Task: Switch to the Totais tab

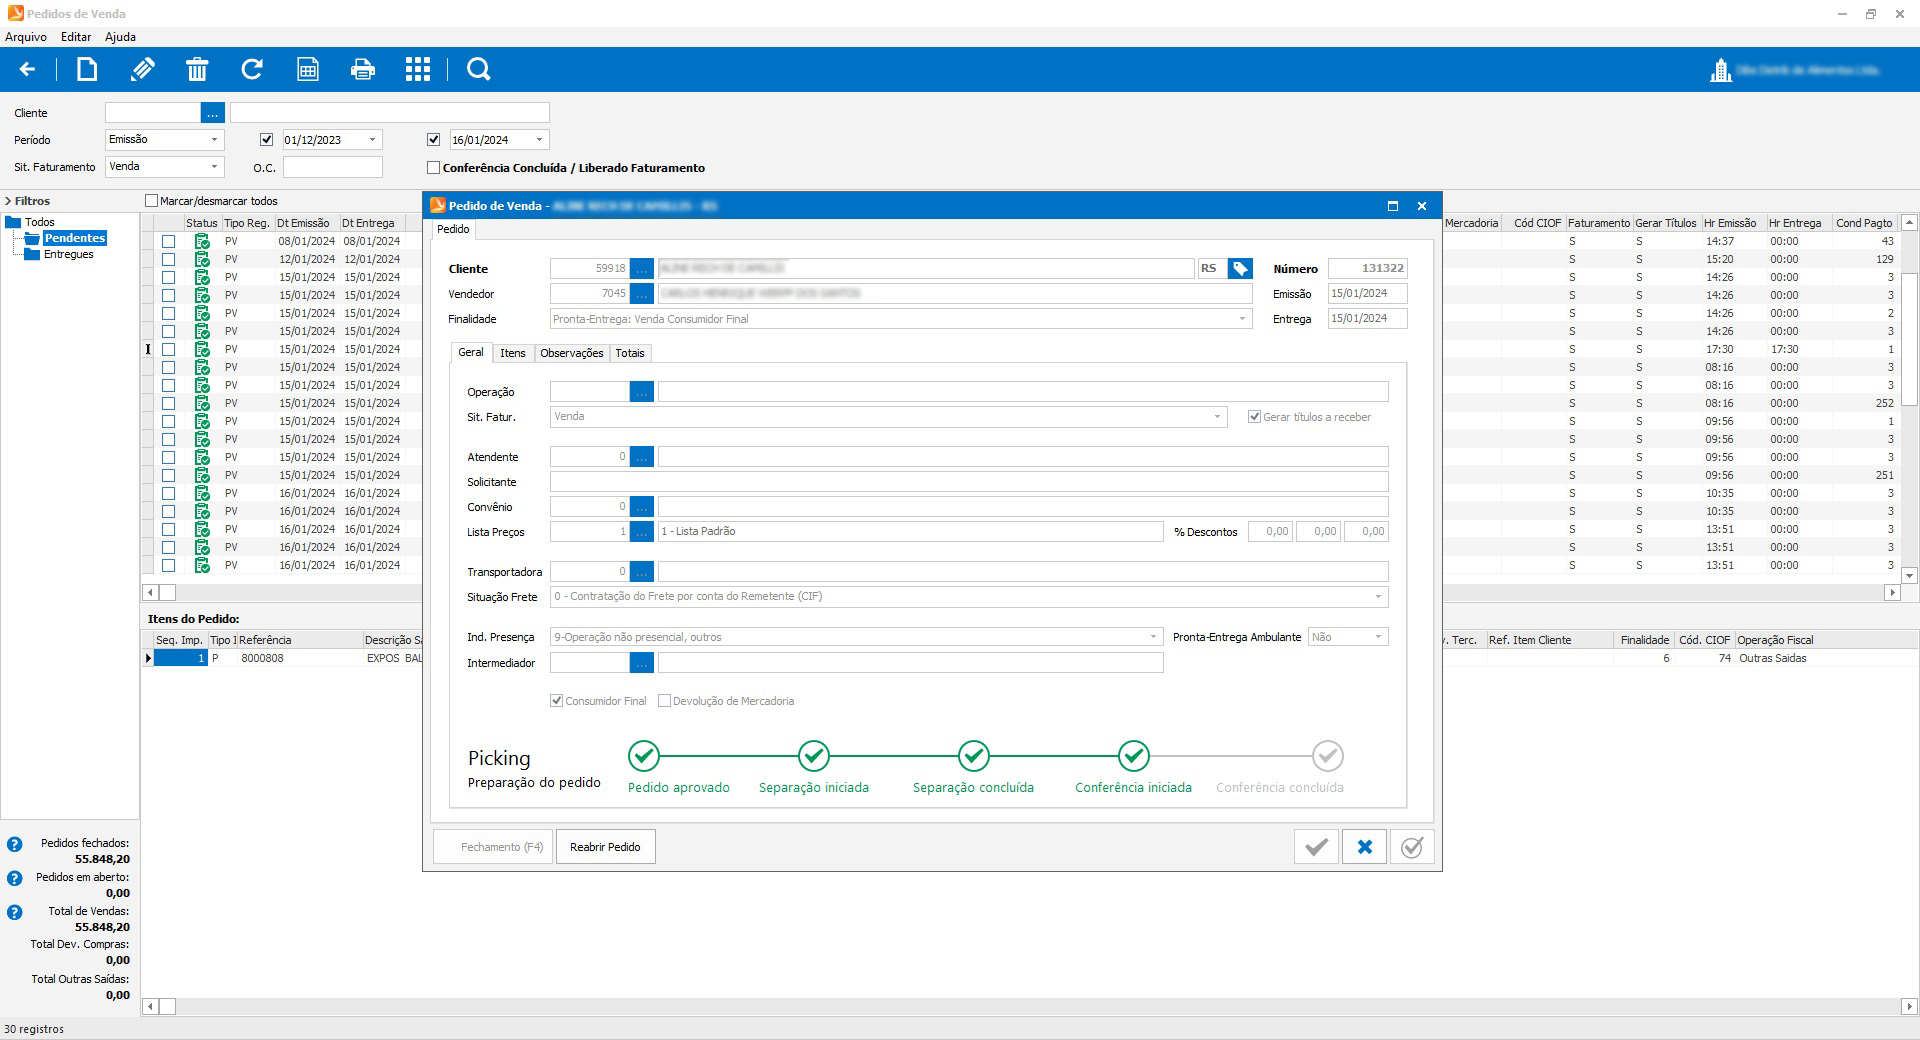Action: [x=630, y=353]
